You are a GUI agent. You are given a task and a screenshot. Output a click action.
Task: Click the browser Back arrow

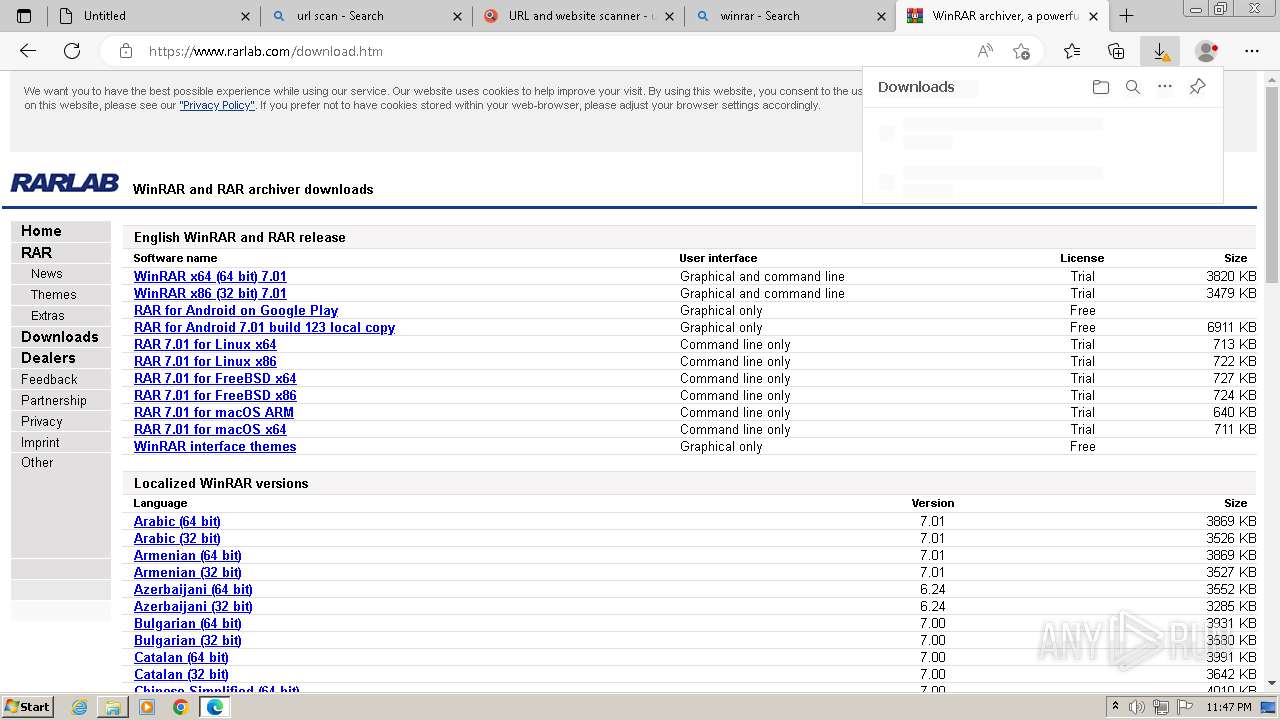tap(28, 51)
